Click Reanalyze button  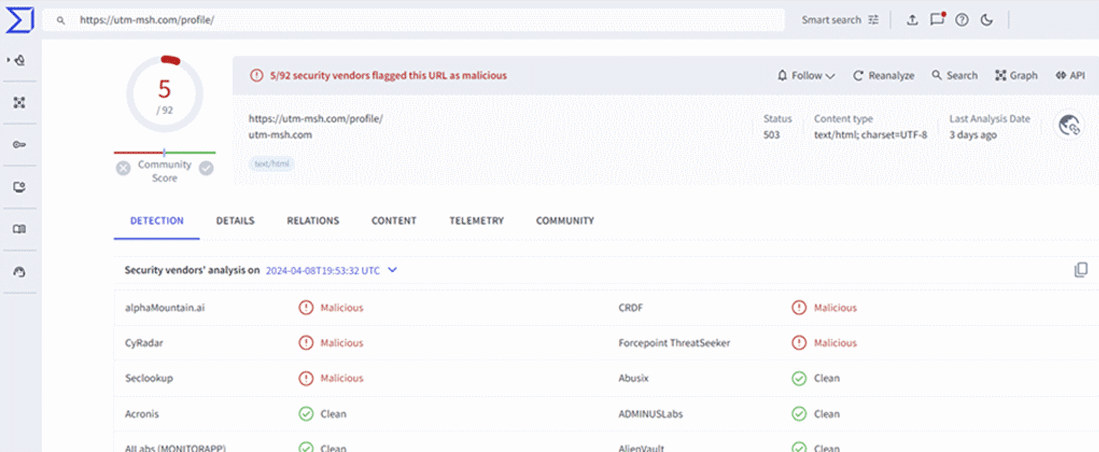pyautogui.click(x=883, y=76)
